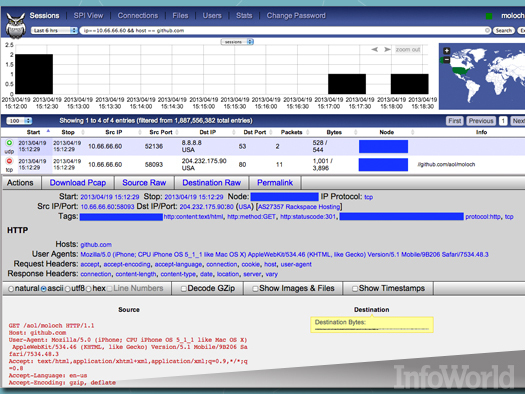
Task: Open the Actions dropdown menu
Action: tap(20, 183)
